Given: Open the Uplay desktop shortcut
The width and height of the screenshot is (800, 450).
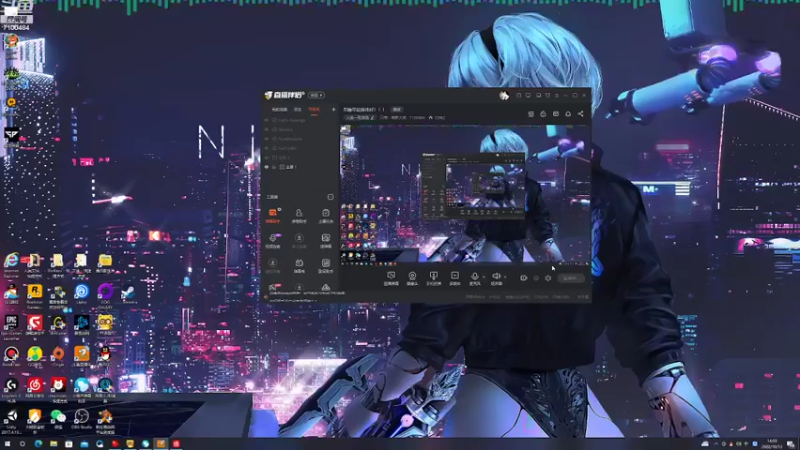Looking at the screenshot, I should (x=82, y=294).
